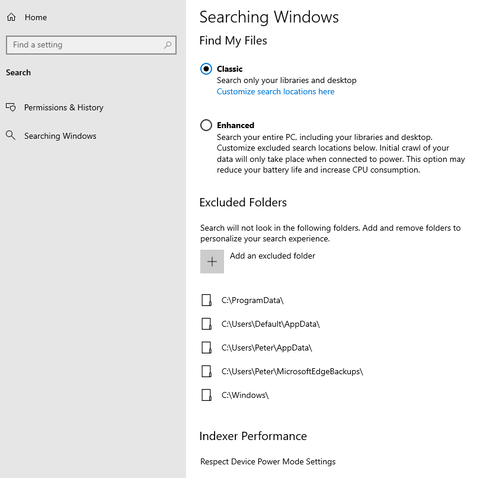The image size is (480, 478).
Task: Click in the Find a setting field
Action: (x=91, y=45)
